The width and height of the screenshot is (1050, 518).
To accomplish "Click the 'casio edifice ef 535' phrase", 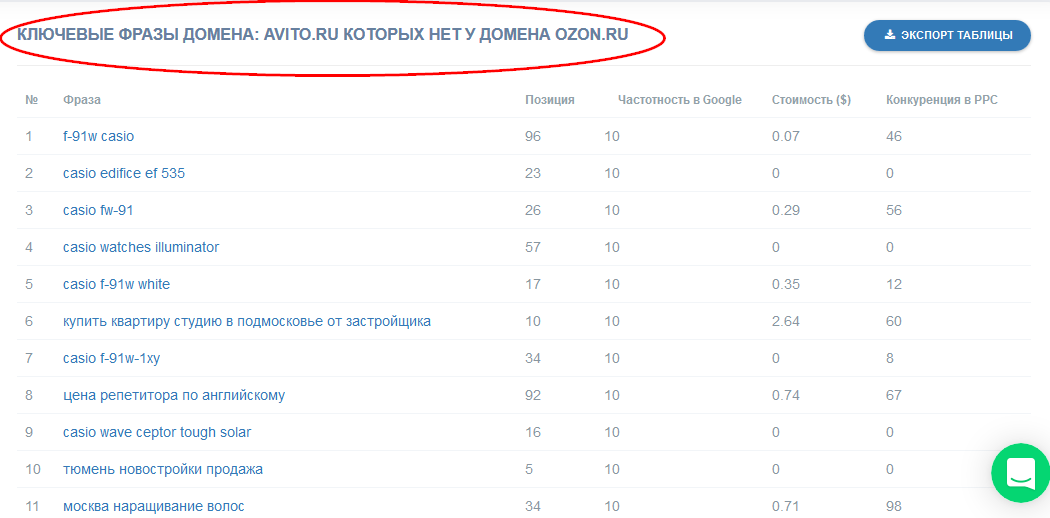I will pyautogui.click(x=123, y=173).
